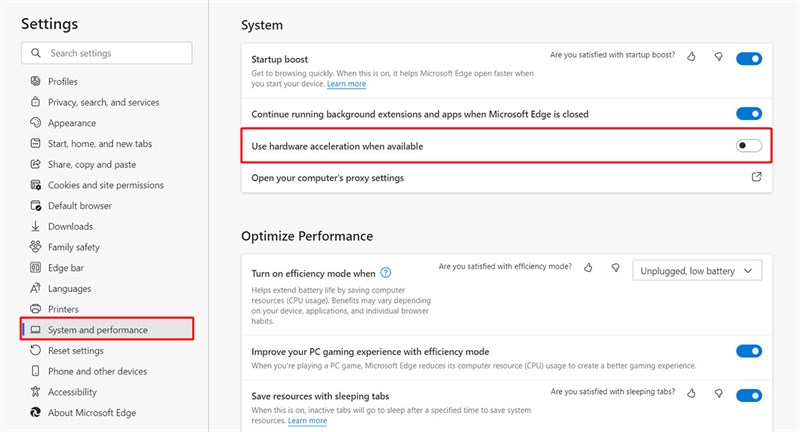Click thumbs down for efficiency mode

click(x=615, y=268)
